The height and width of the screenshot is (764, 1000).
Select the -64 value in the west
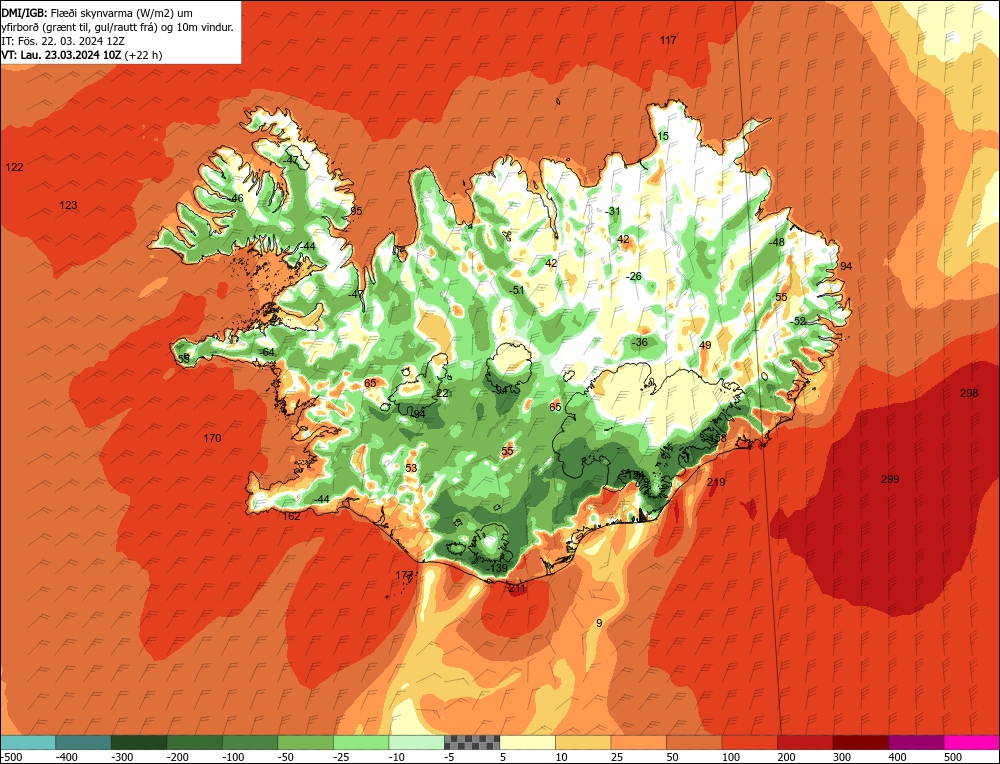pyautogui.click(x=267, y=353)
